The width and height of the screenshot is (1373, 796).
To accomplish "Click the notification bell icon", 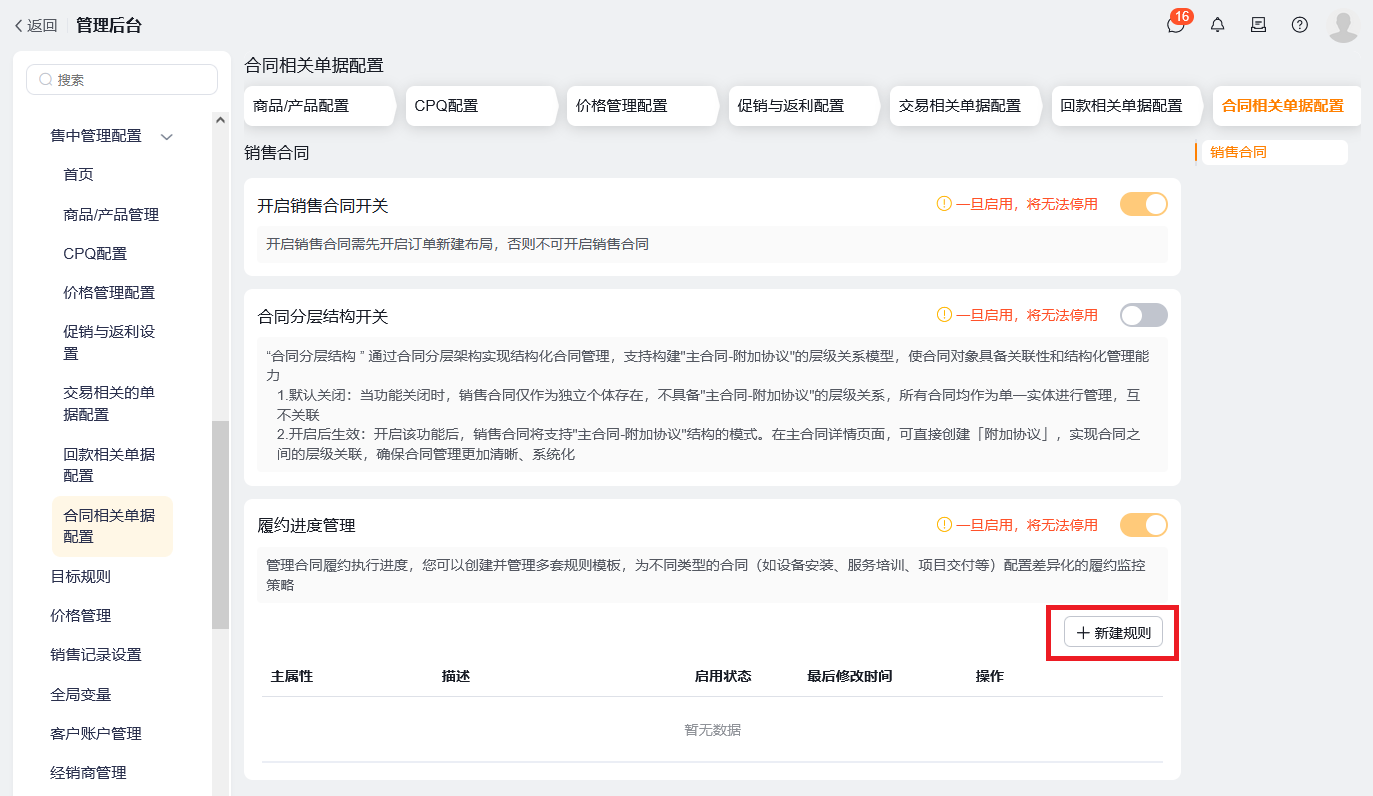I will (x=1217, y=25).
